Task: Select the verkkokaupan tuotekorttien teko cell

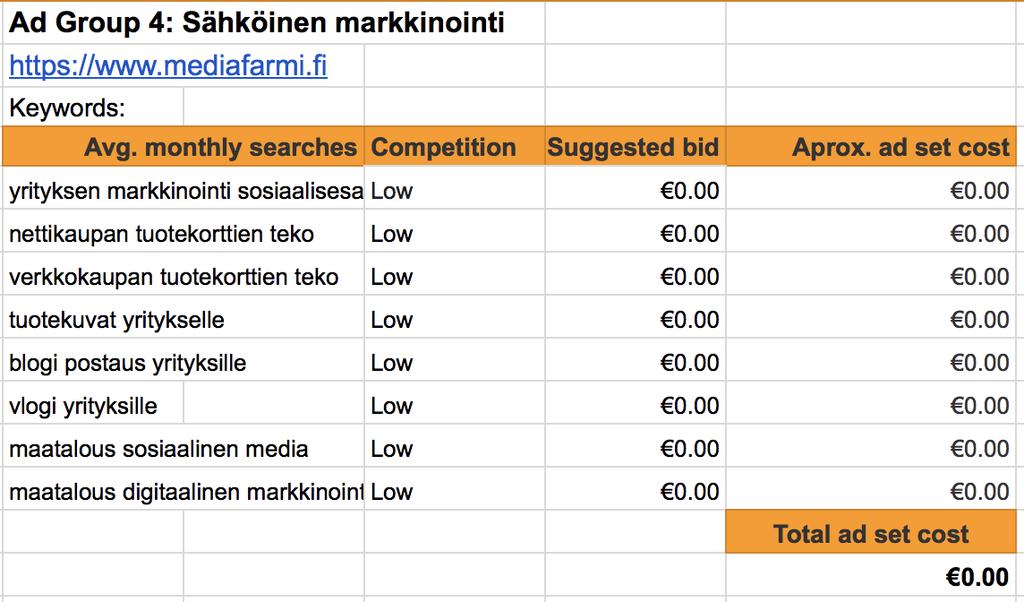Action: tap(184, 277)
